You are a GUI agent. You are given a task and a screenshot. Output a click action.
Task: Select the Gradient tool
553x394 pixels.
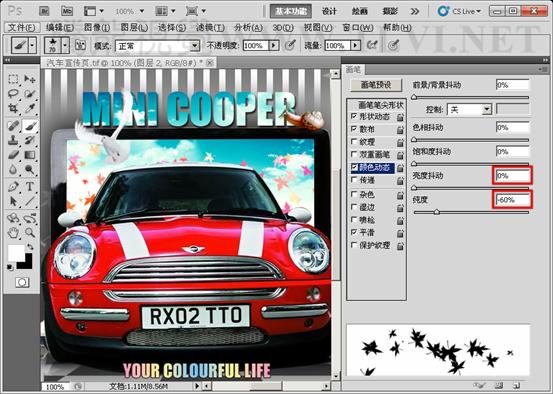[30, 155]
